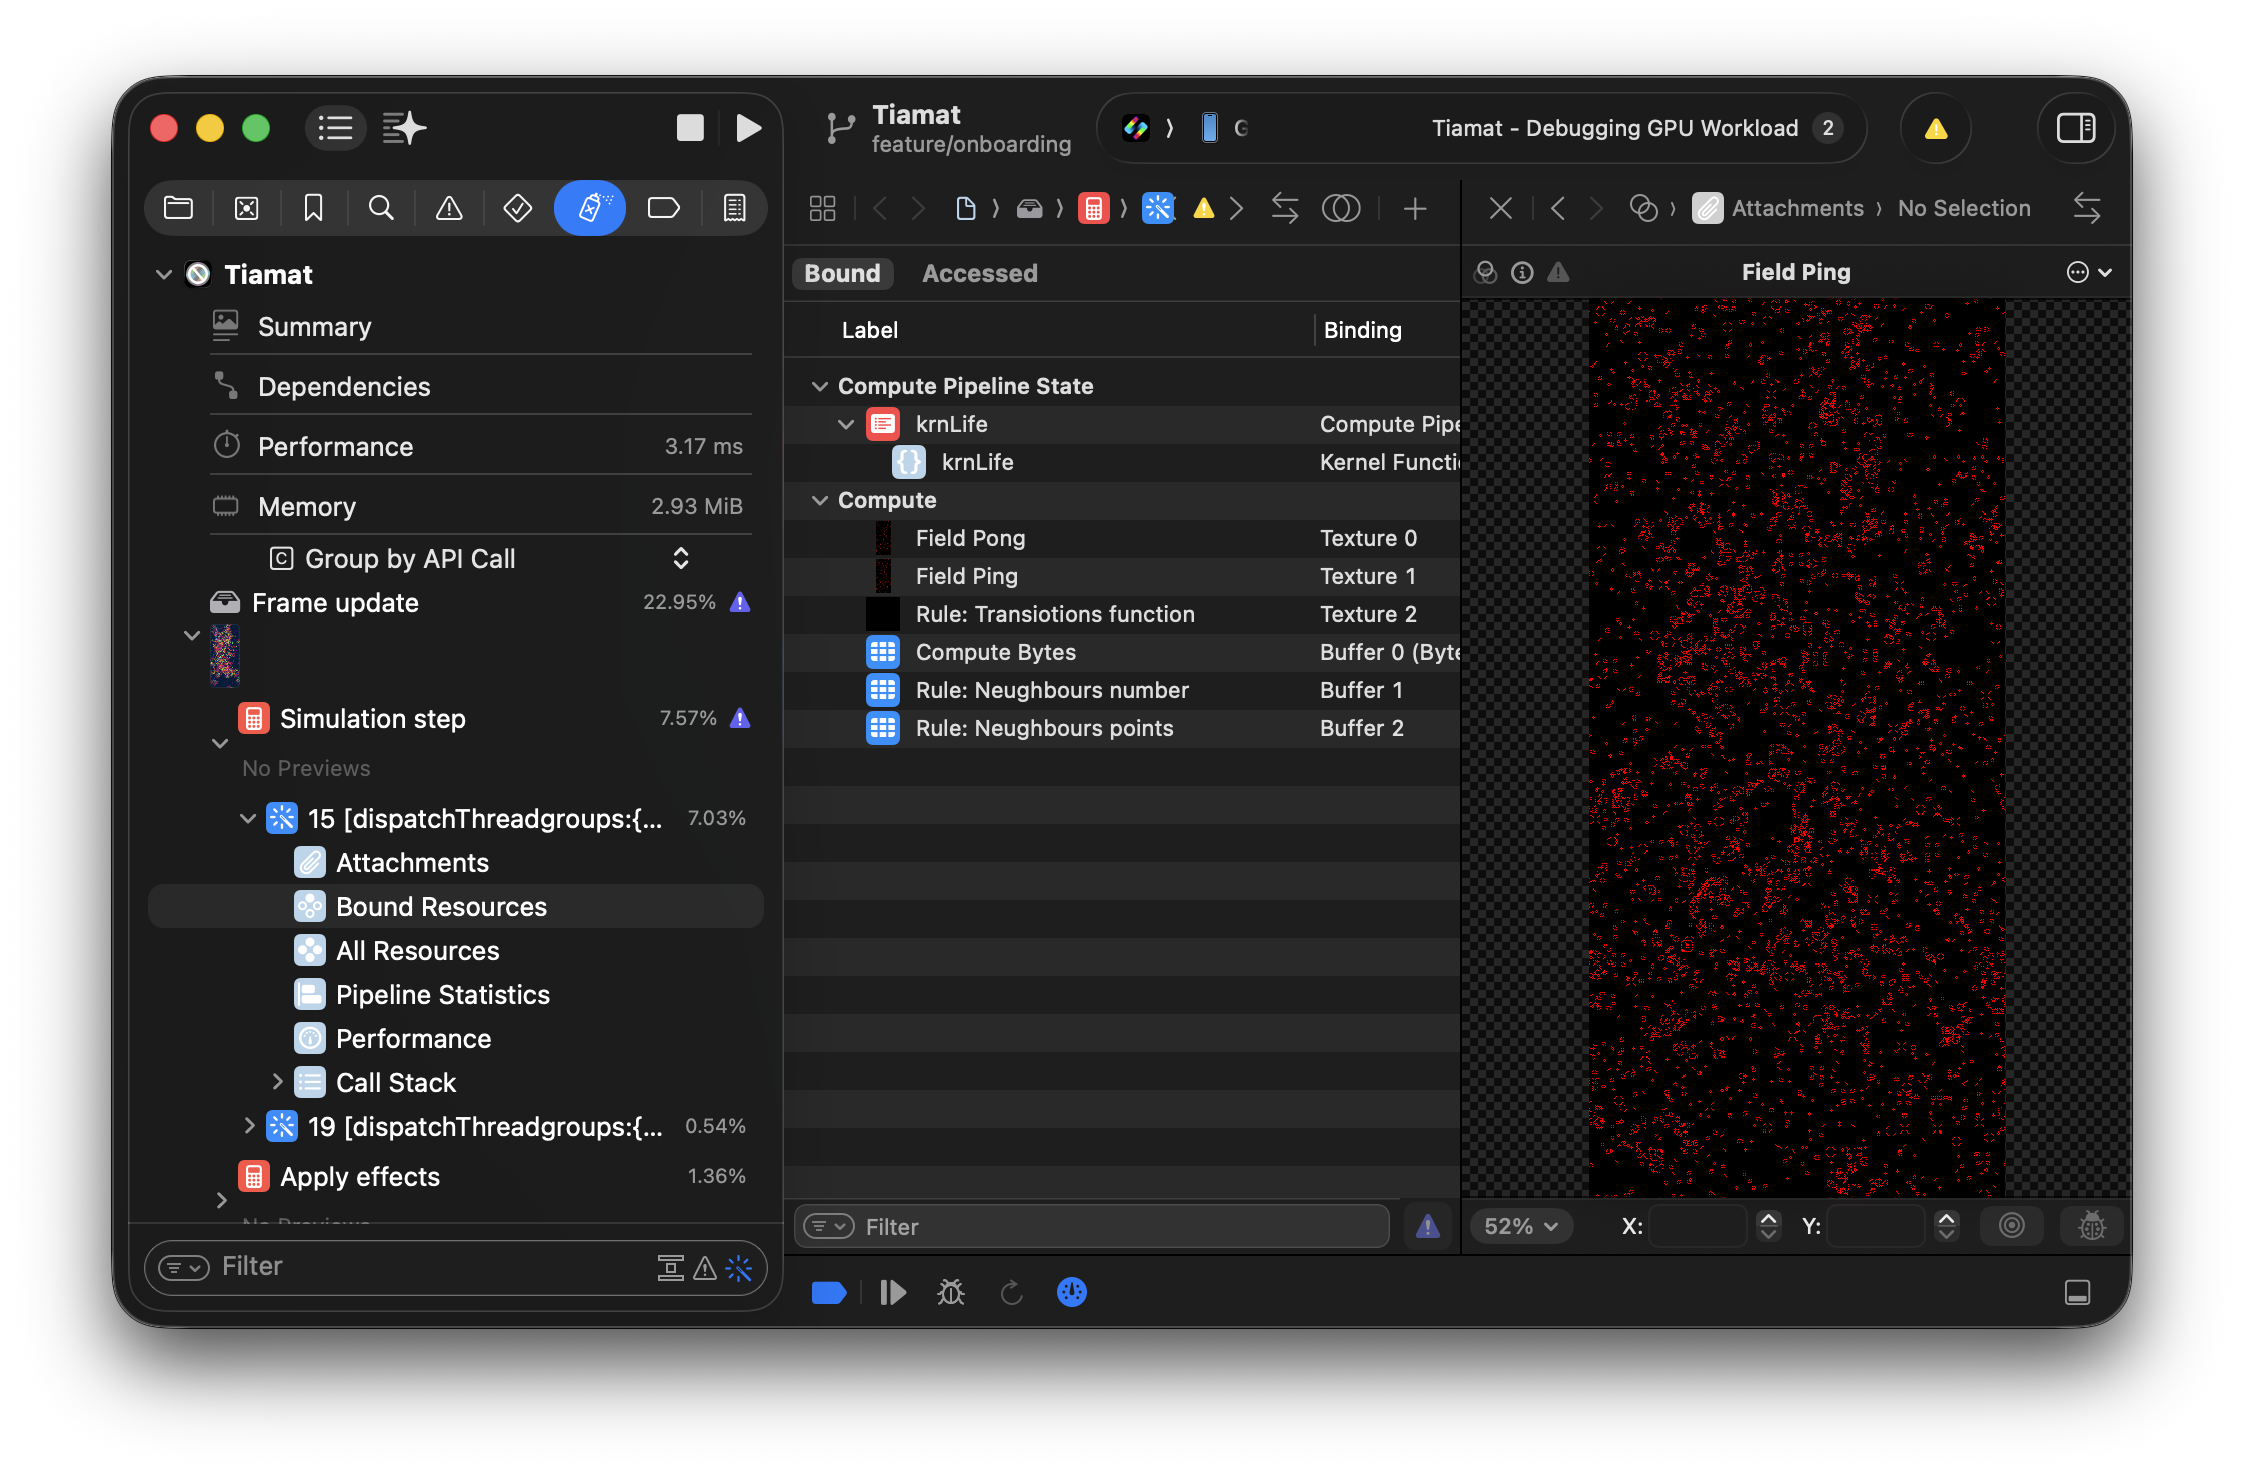Toggle the bottom debug area panel
Screen dimensions: 2244x1476
(2077, 1293)
